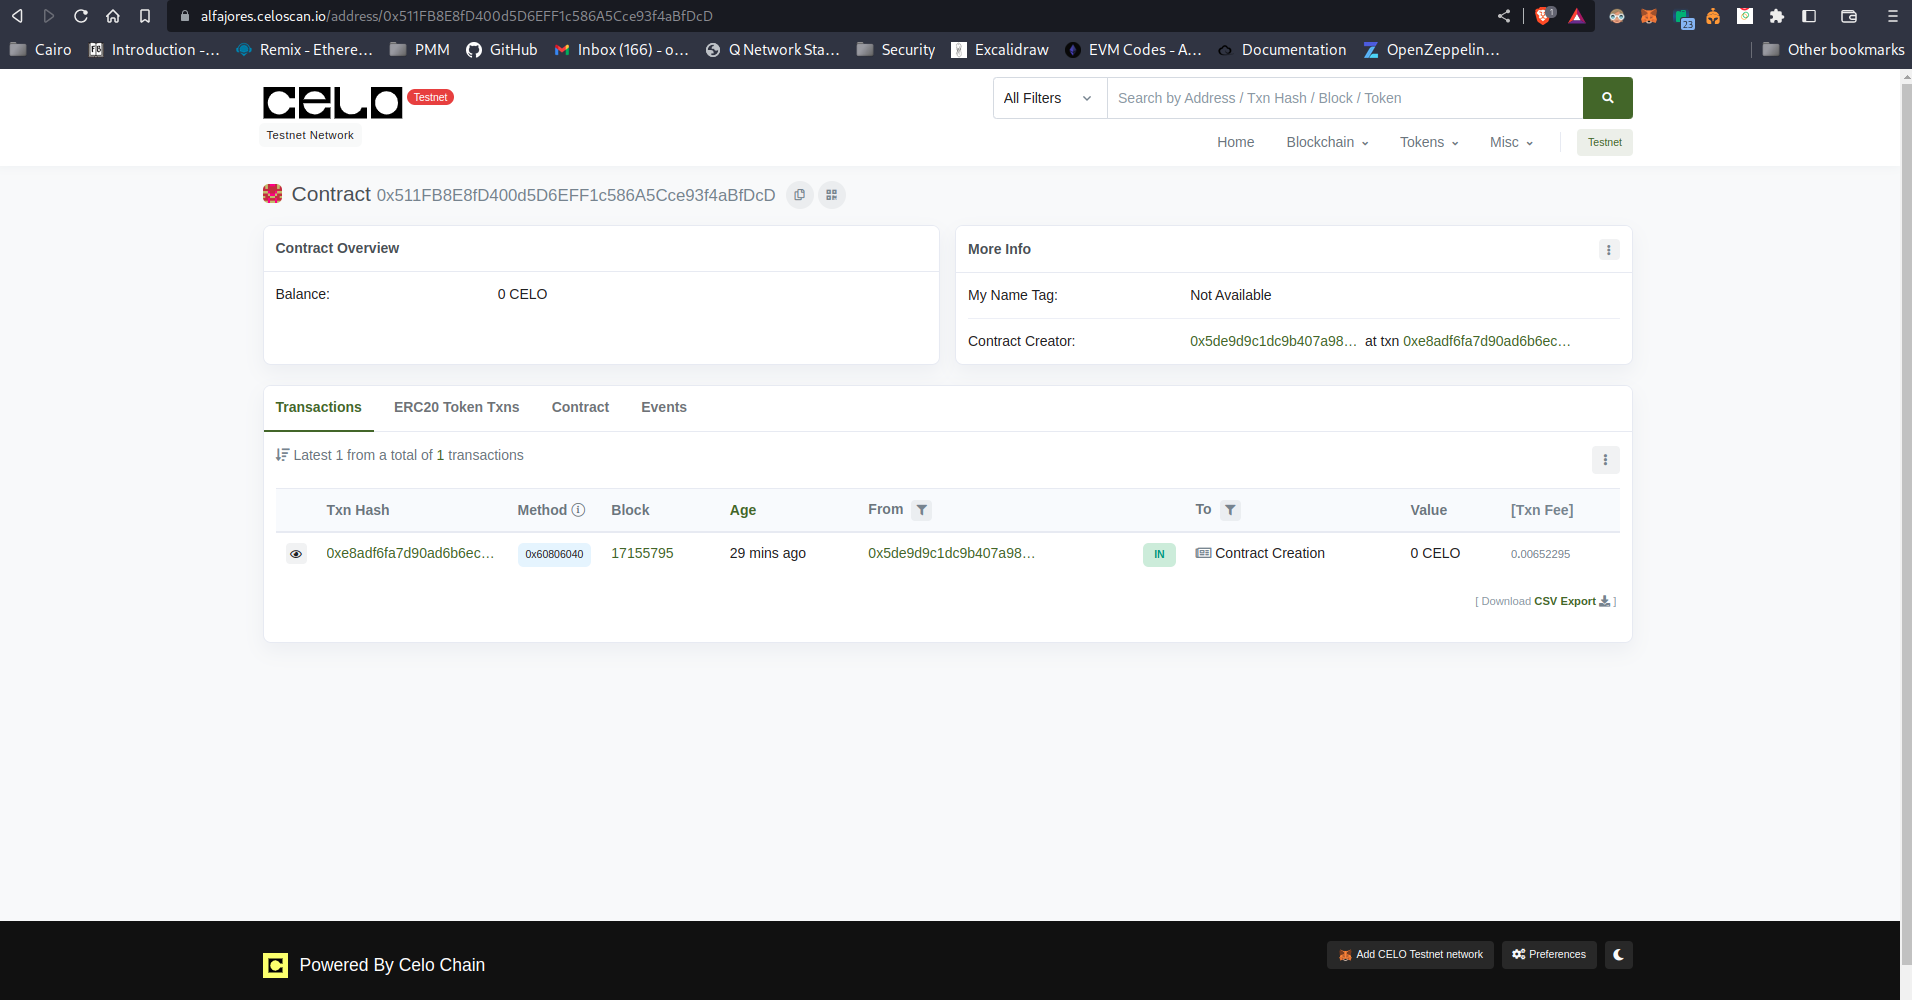Open the extension with the 23 badge

[1684, 18]
